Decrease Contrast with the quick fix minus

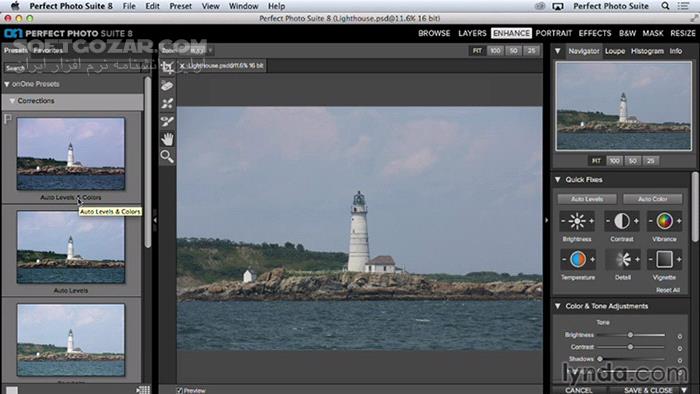coord(608,221)
